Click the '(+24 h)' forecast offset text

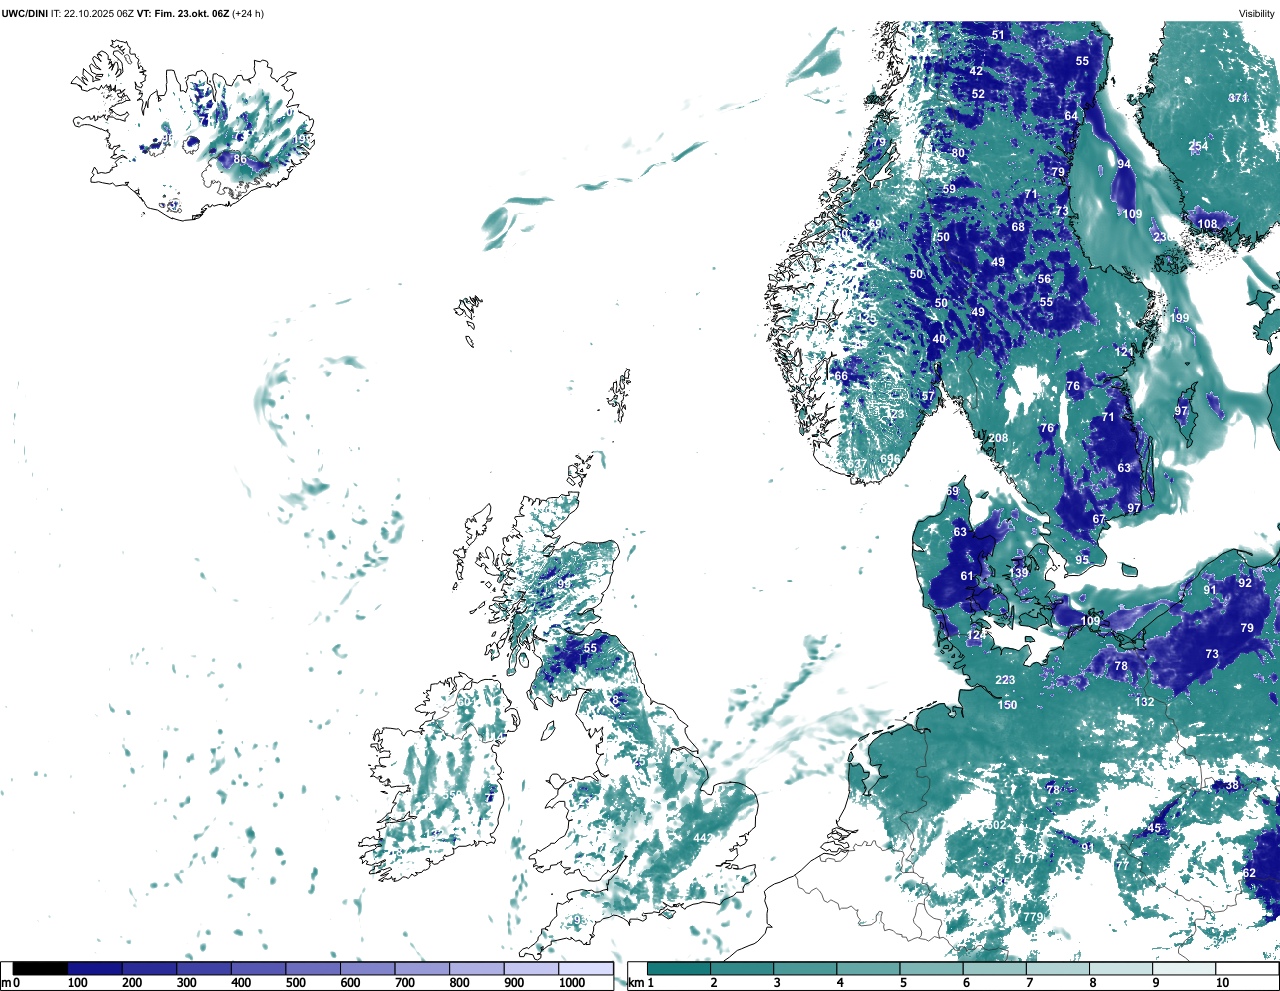coord(248,14)
